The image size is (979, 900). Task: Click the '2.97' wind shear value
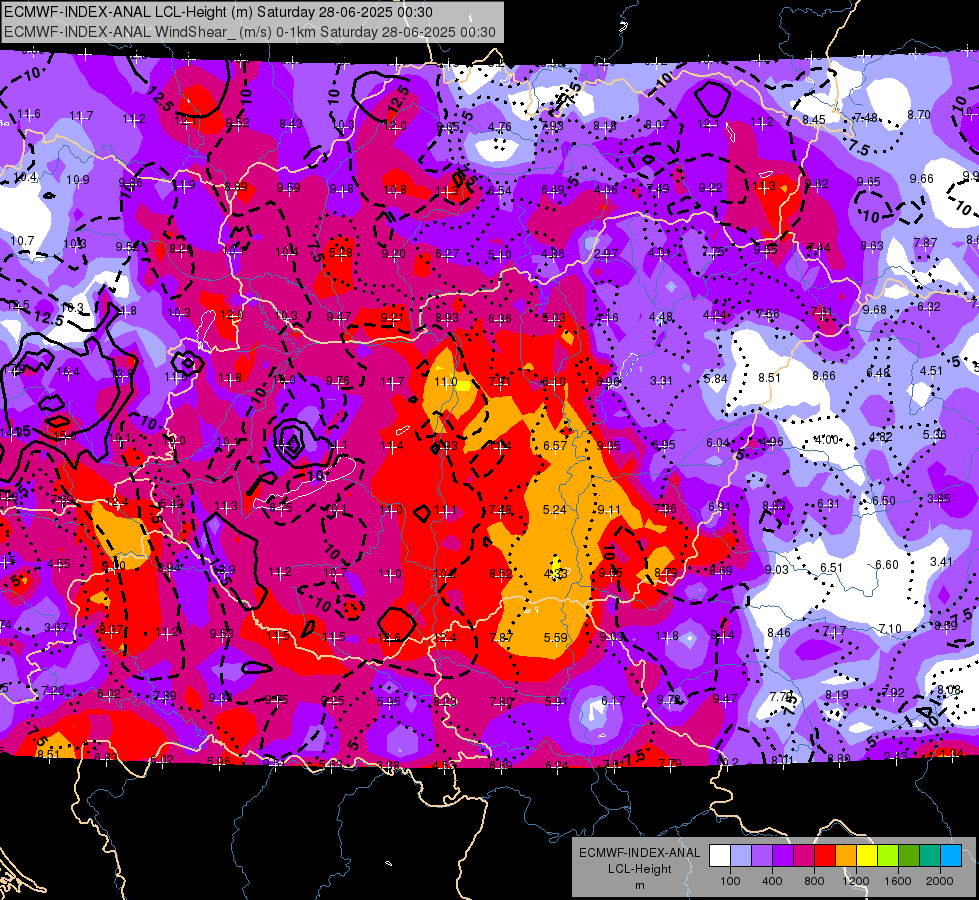(x=606, y=254)
